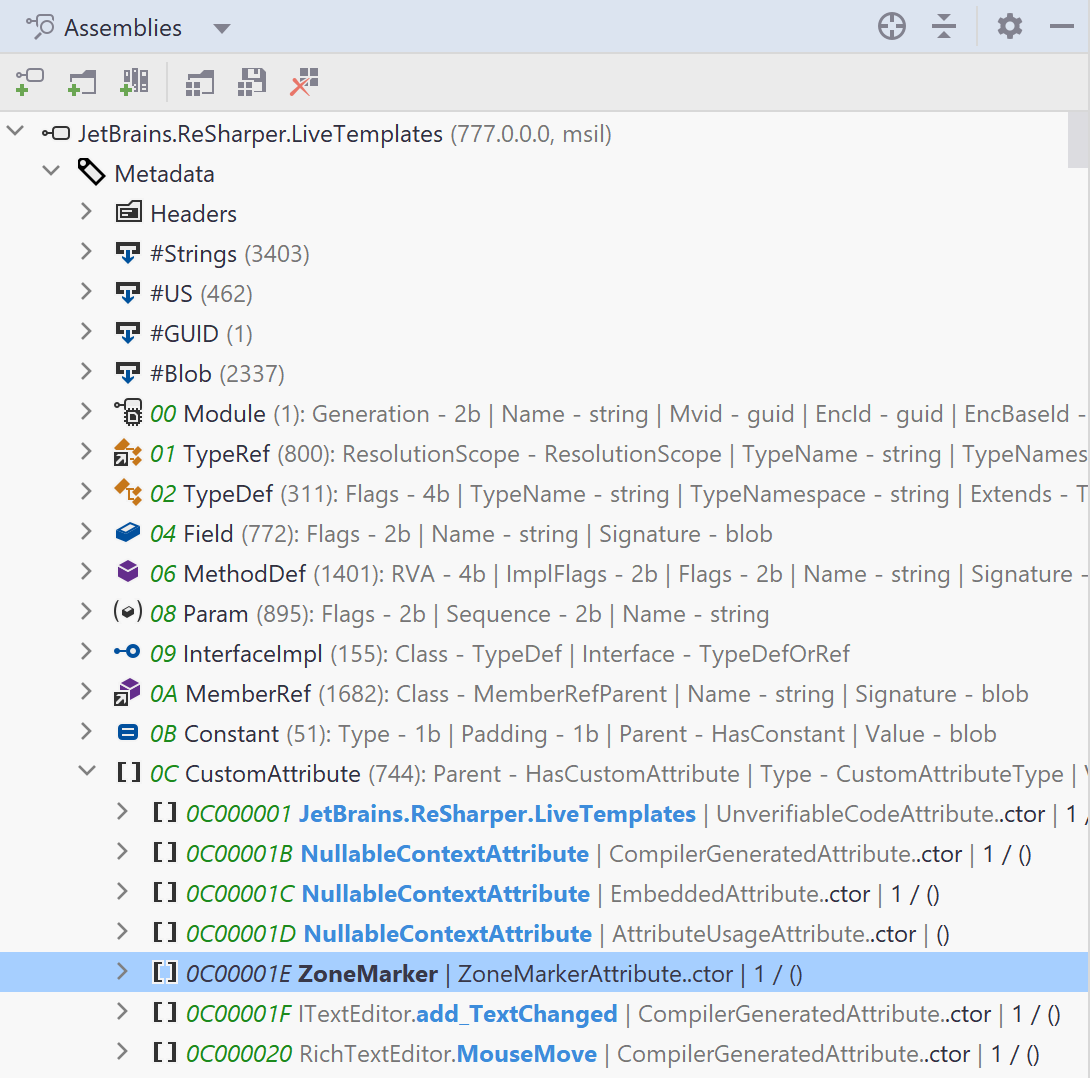
Task: Expand the #Blob heap node
Action: [87, 372]
